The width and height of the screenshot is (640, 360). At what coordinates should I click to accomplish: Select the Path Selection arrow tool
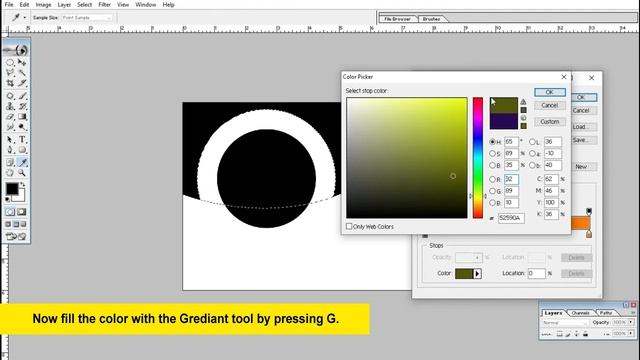tap(10, 140)
